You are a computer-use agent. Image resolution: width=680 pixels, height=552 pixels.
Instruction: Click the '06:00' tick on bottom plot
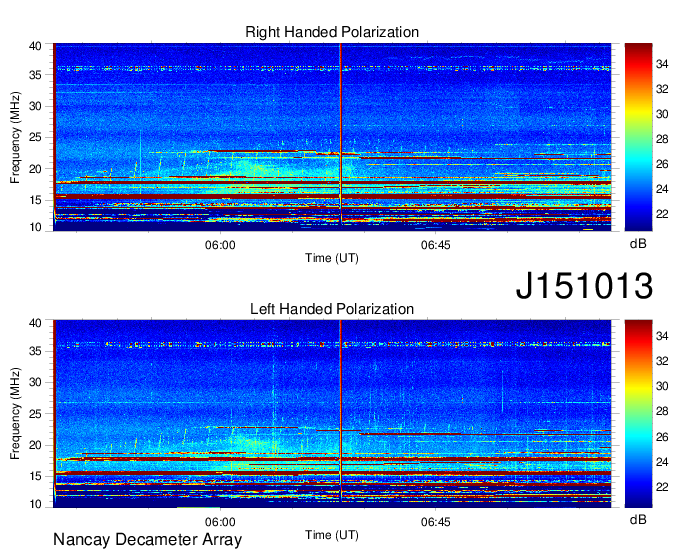click(220, 522)
